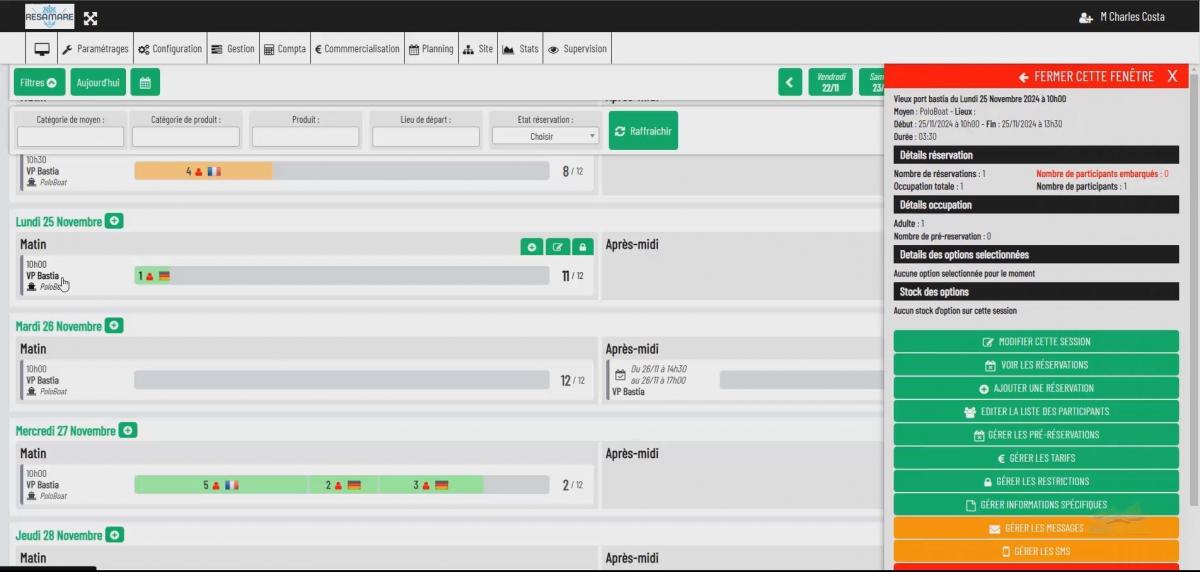Click the 2 / 12 seat count on Mercredi
Viewport: 1200px width, 572px height.
(572, 485)
